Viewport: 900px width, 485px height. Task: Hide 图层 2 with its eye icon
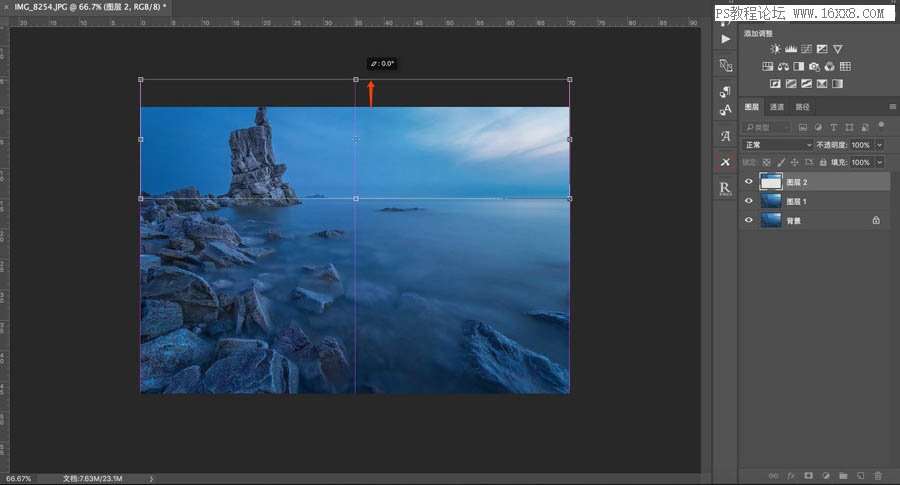[x=749, y=182]
